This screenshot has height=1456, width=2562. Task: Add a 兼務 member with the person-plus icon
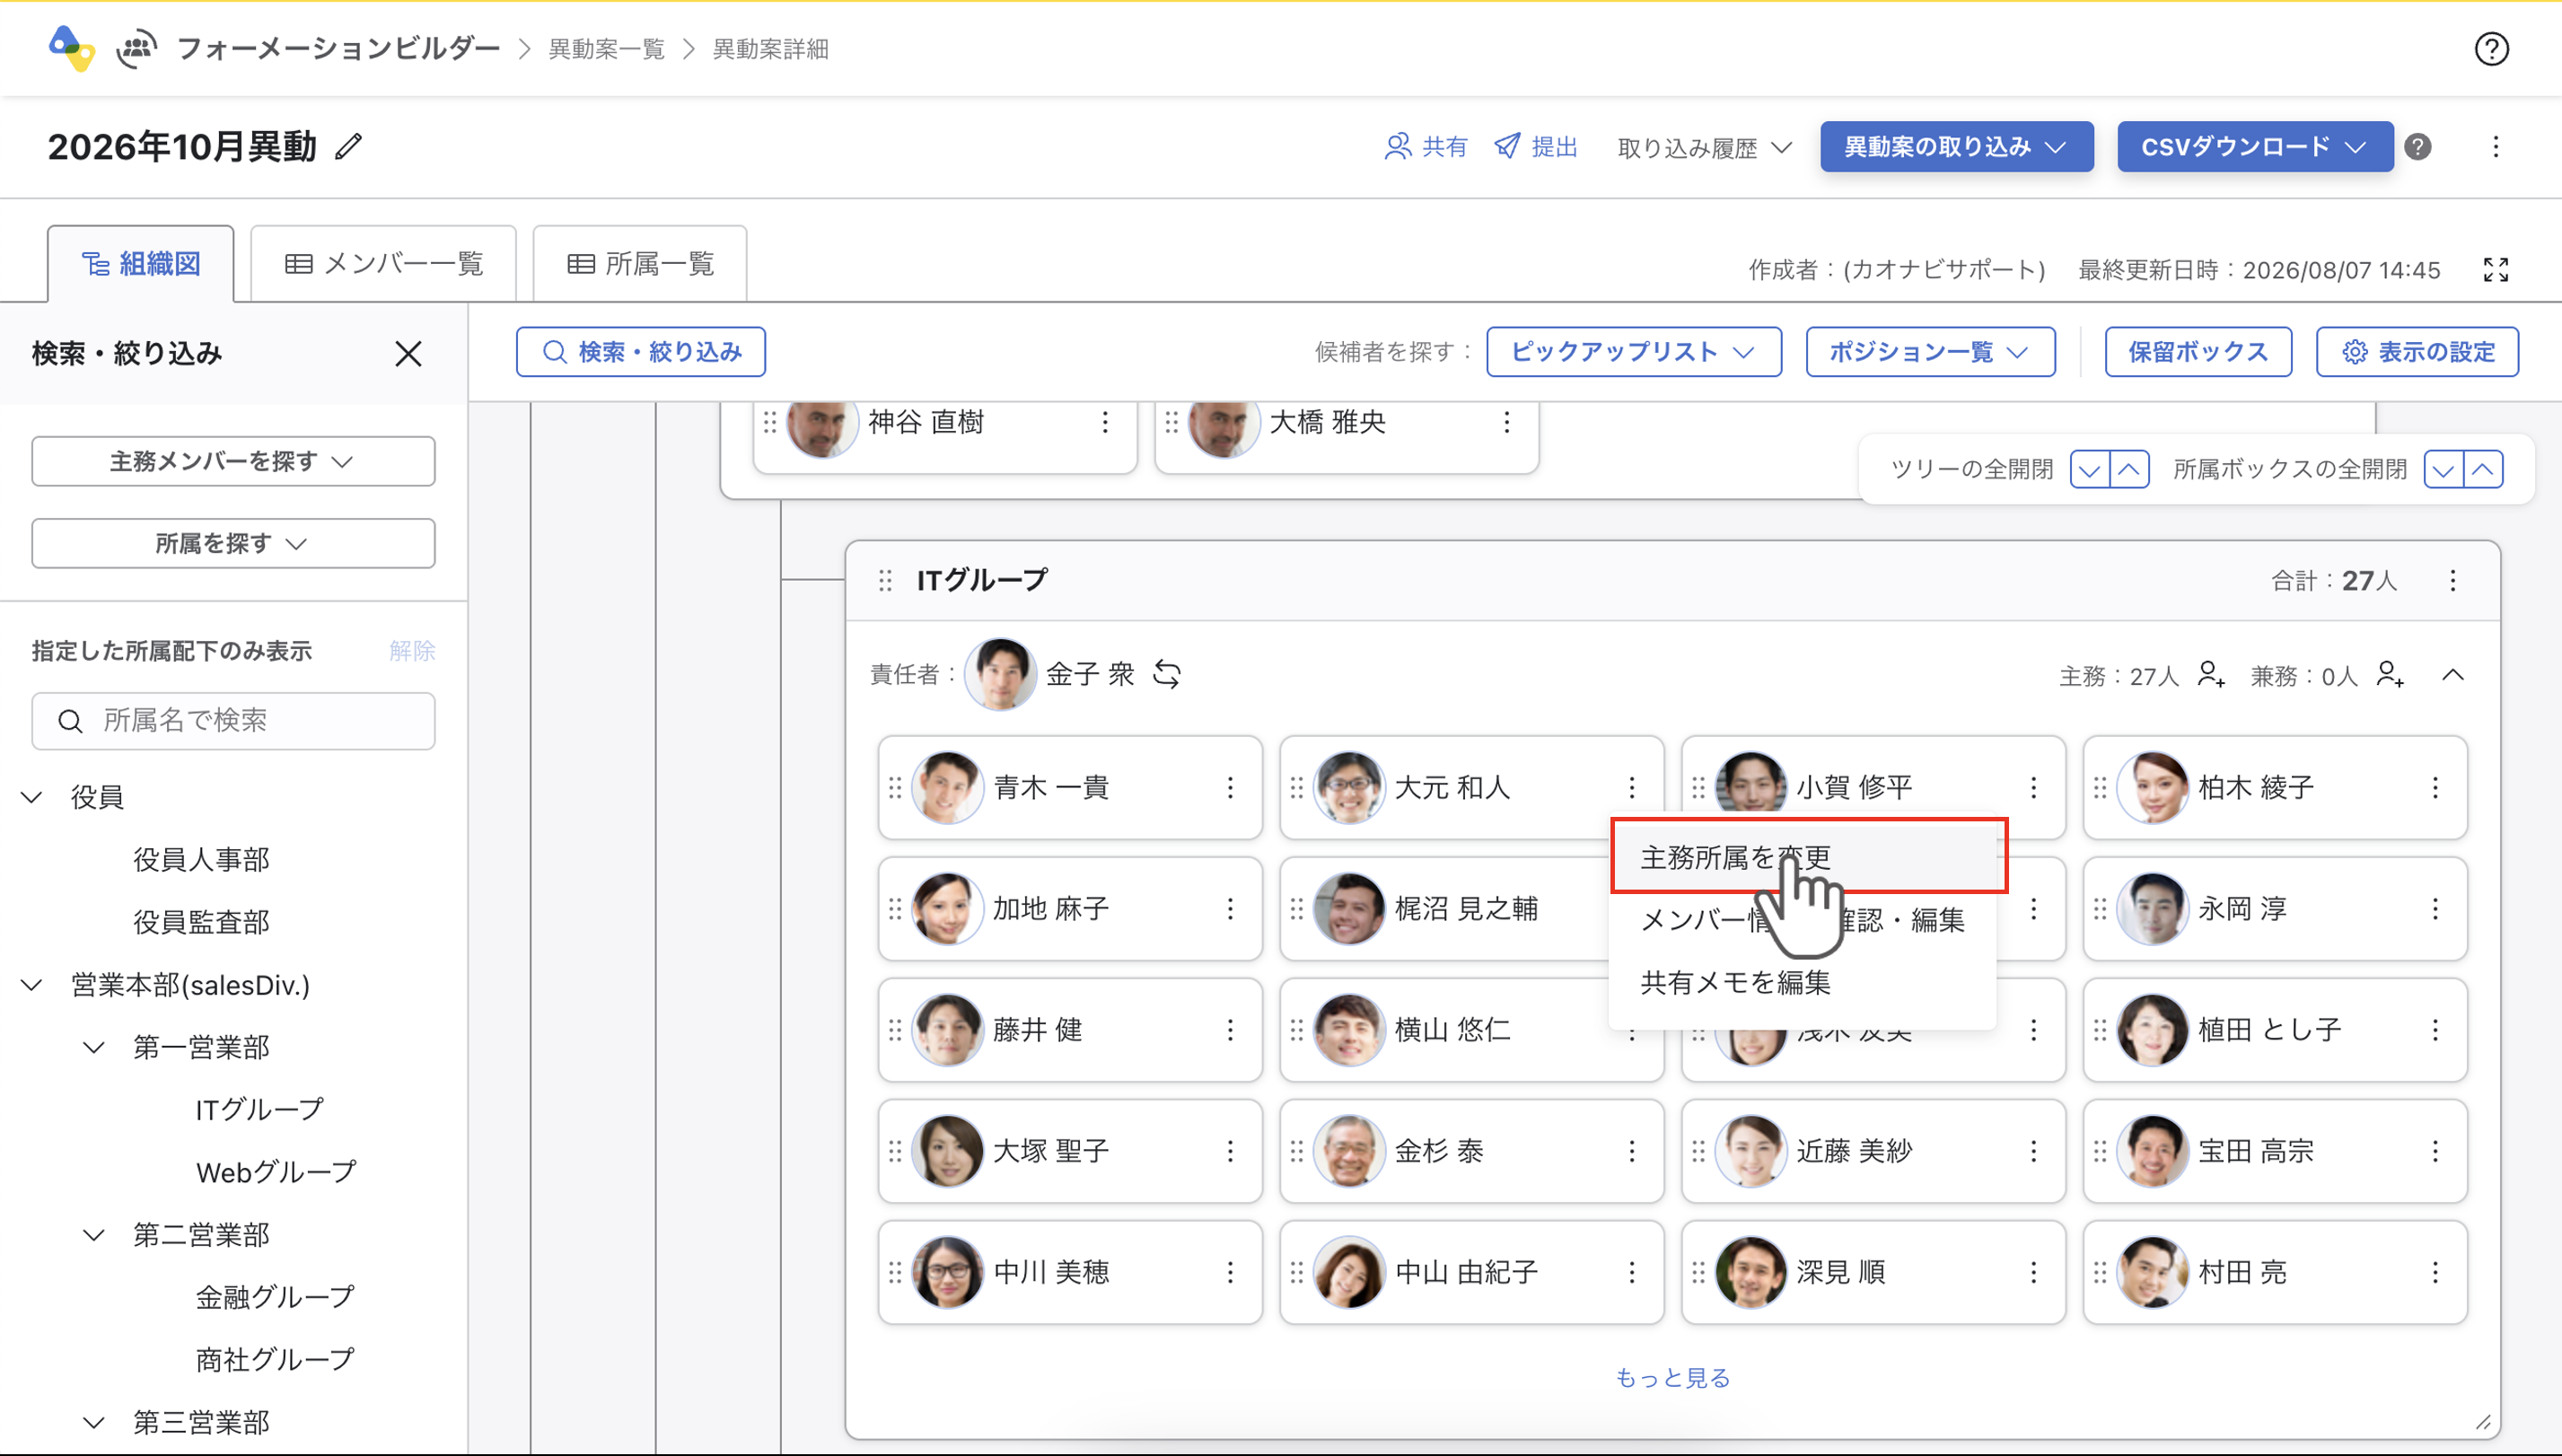[x=2389, y=675]
